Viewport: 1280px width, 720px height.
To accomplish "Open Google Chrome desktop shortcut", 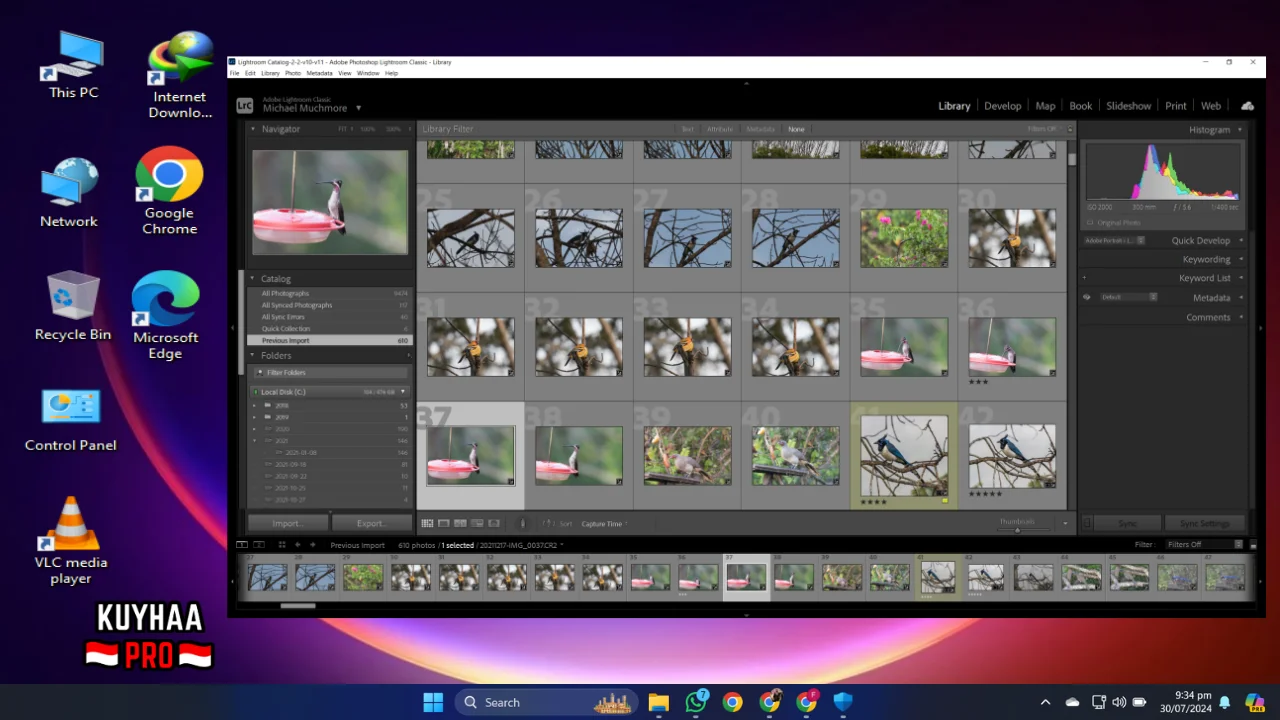I will pyautogui.click(x=169, y=190).
